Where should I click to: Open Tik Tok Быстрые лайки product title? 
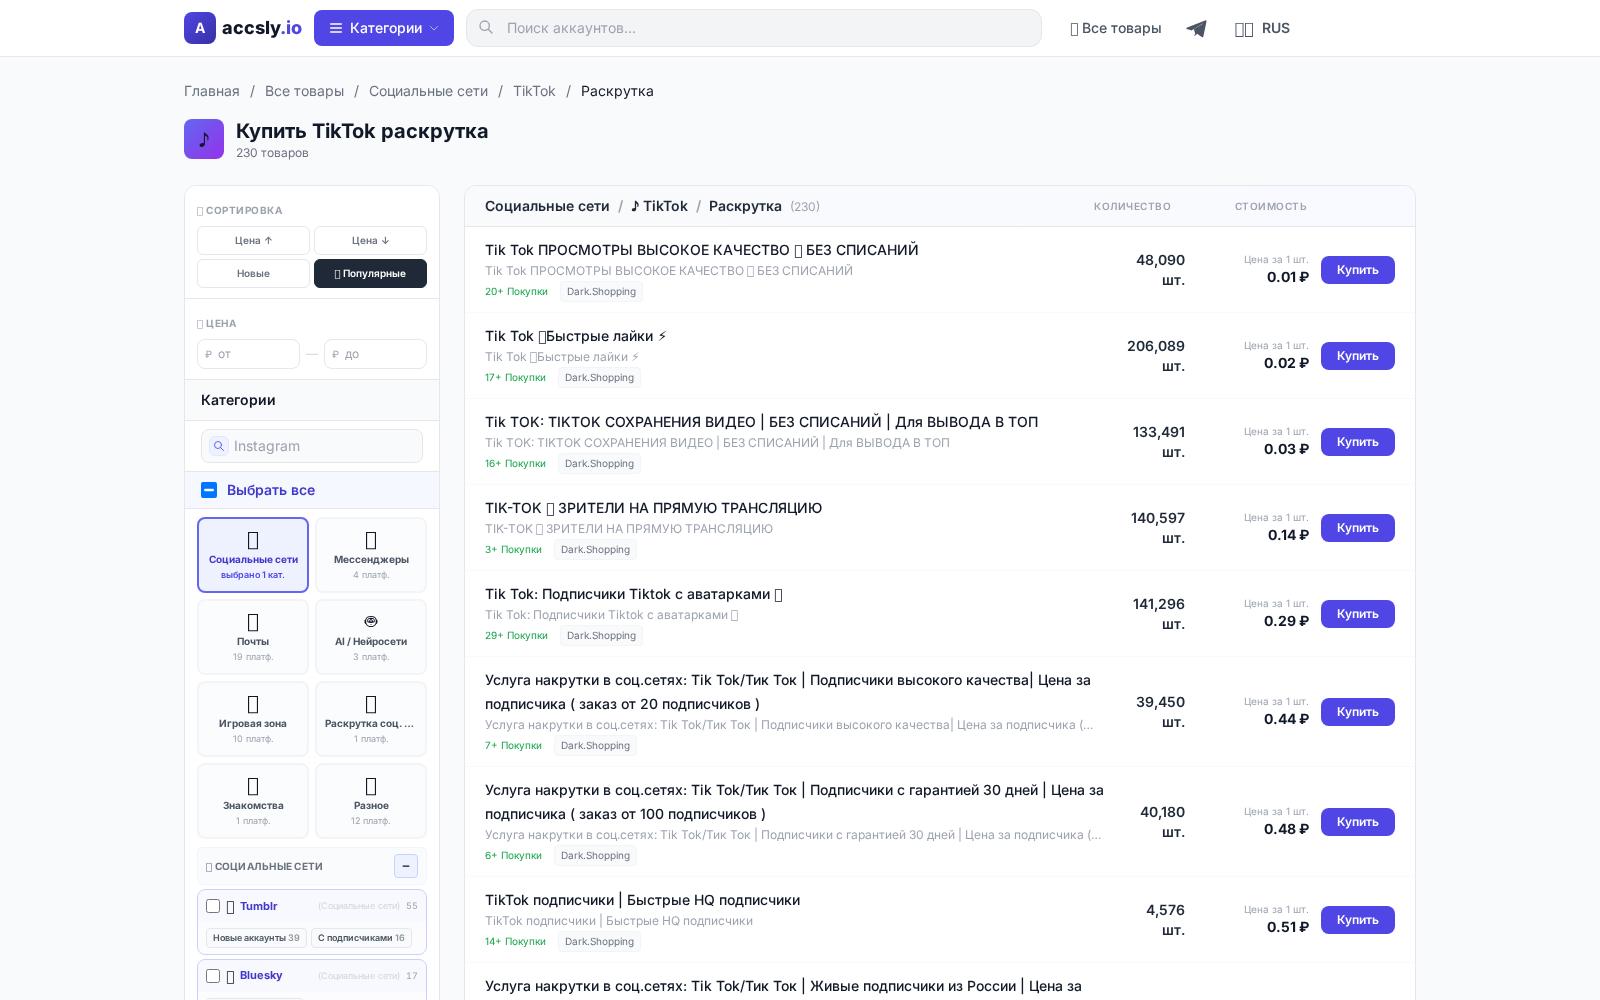coord(576,336)
